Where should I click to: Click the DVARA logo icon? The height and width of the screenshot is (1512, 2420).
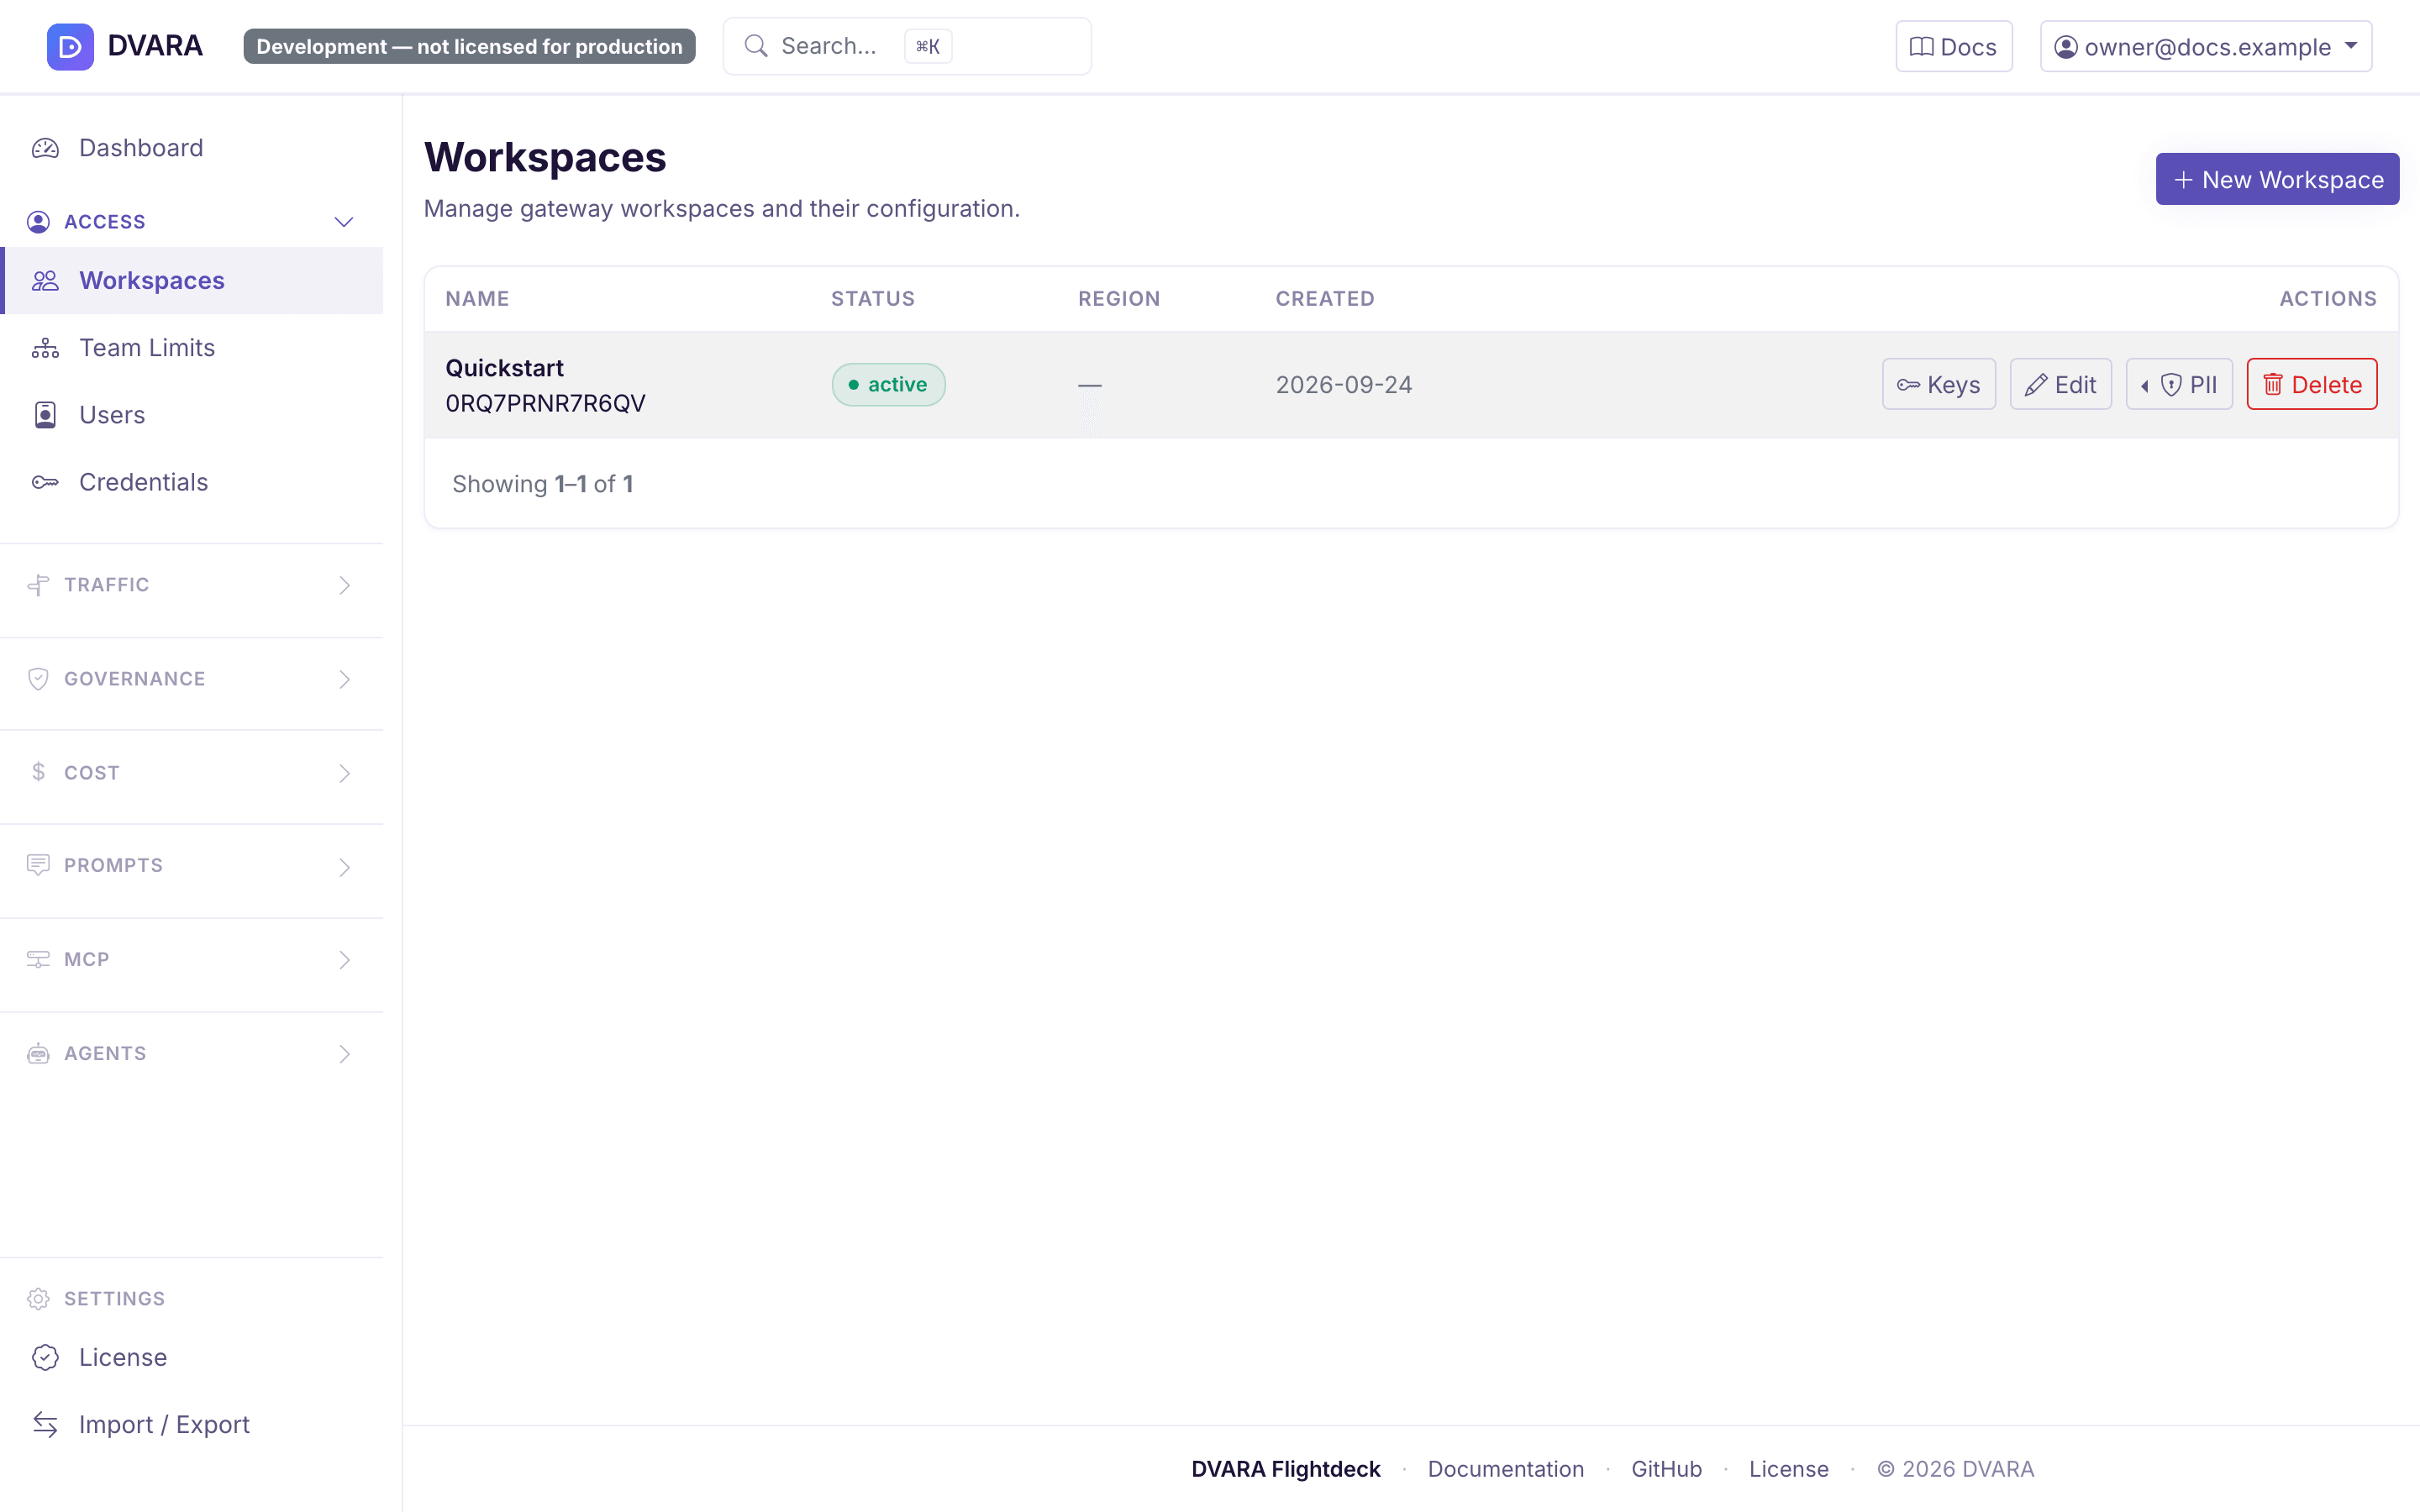click(70, 46)
